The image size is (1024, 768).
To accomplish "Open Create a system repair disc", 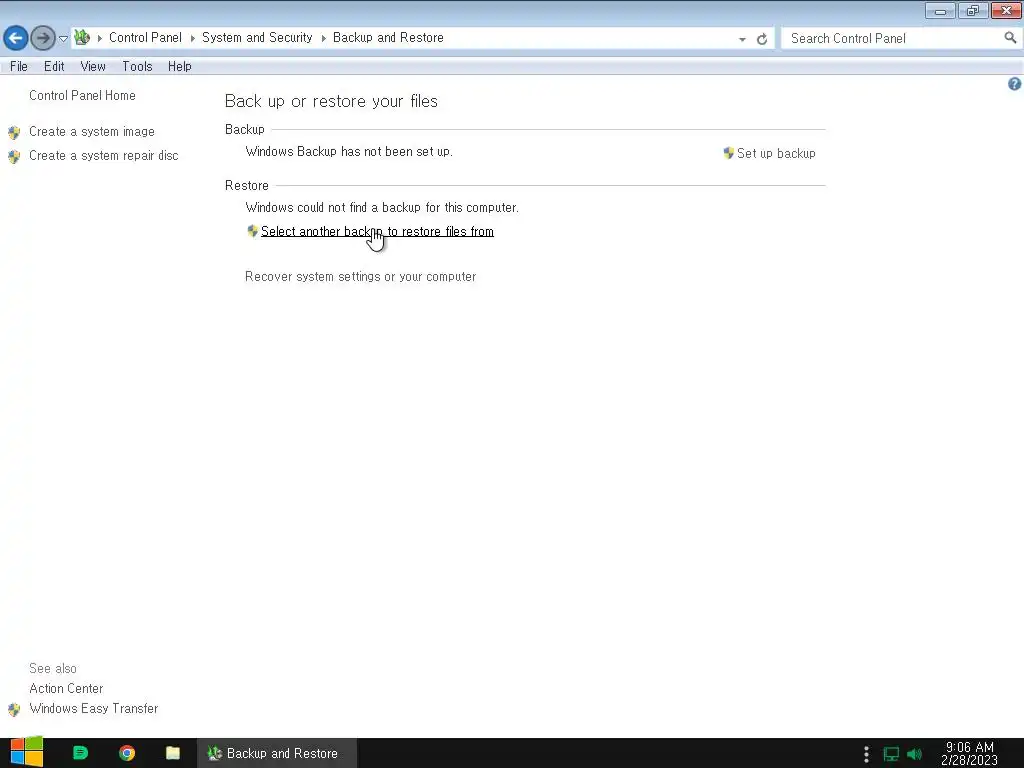I will click(104, 155).
